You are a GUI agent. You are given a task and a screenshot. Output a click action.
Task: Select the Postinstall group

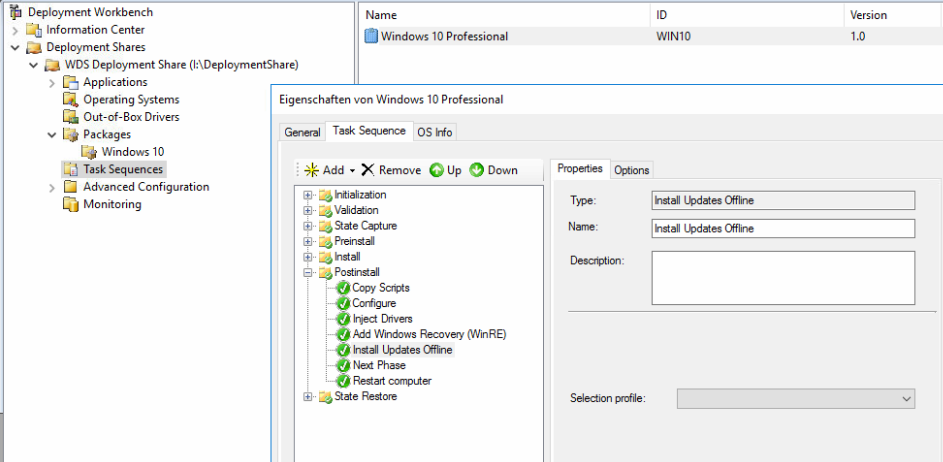click(357, 273)
